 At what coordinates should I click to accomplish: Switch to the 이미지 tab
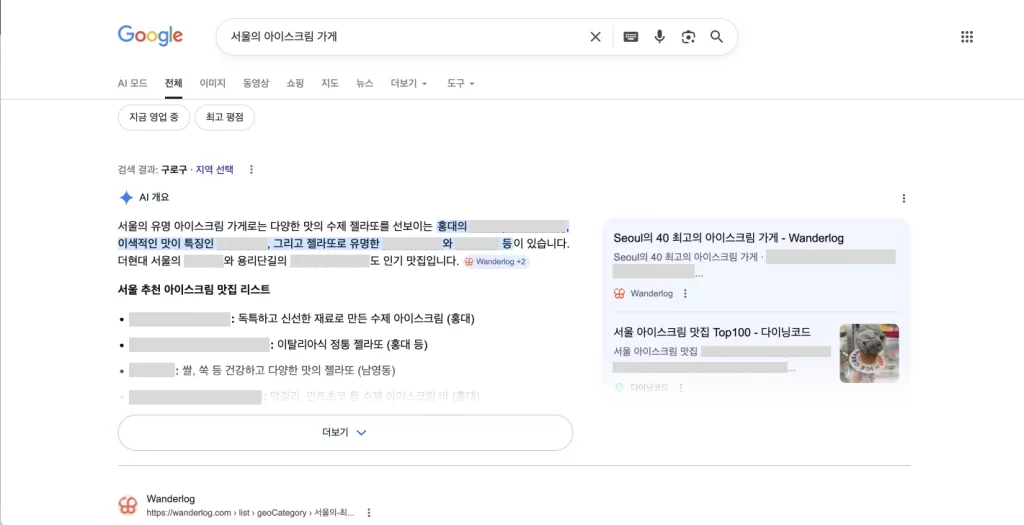212,83
